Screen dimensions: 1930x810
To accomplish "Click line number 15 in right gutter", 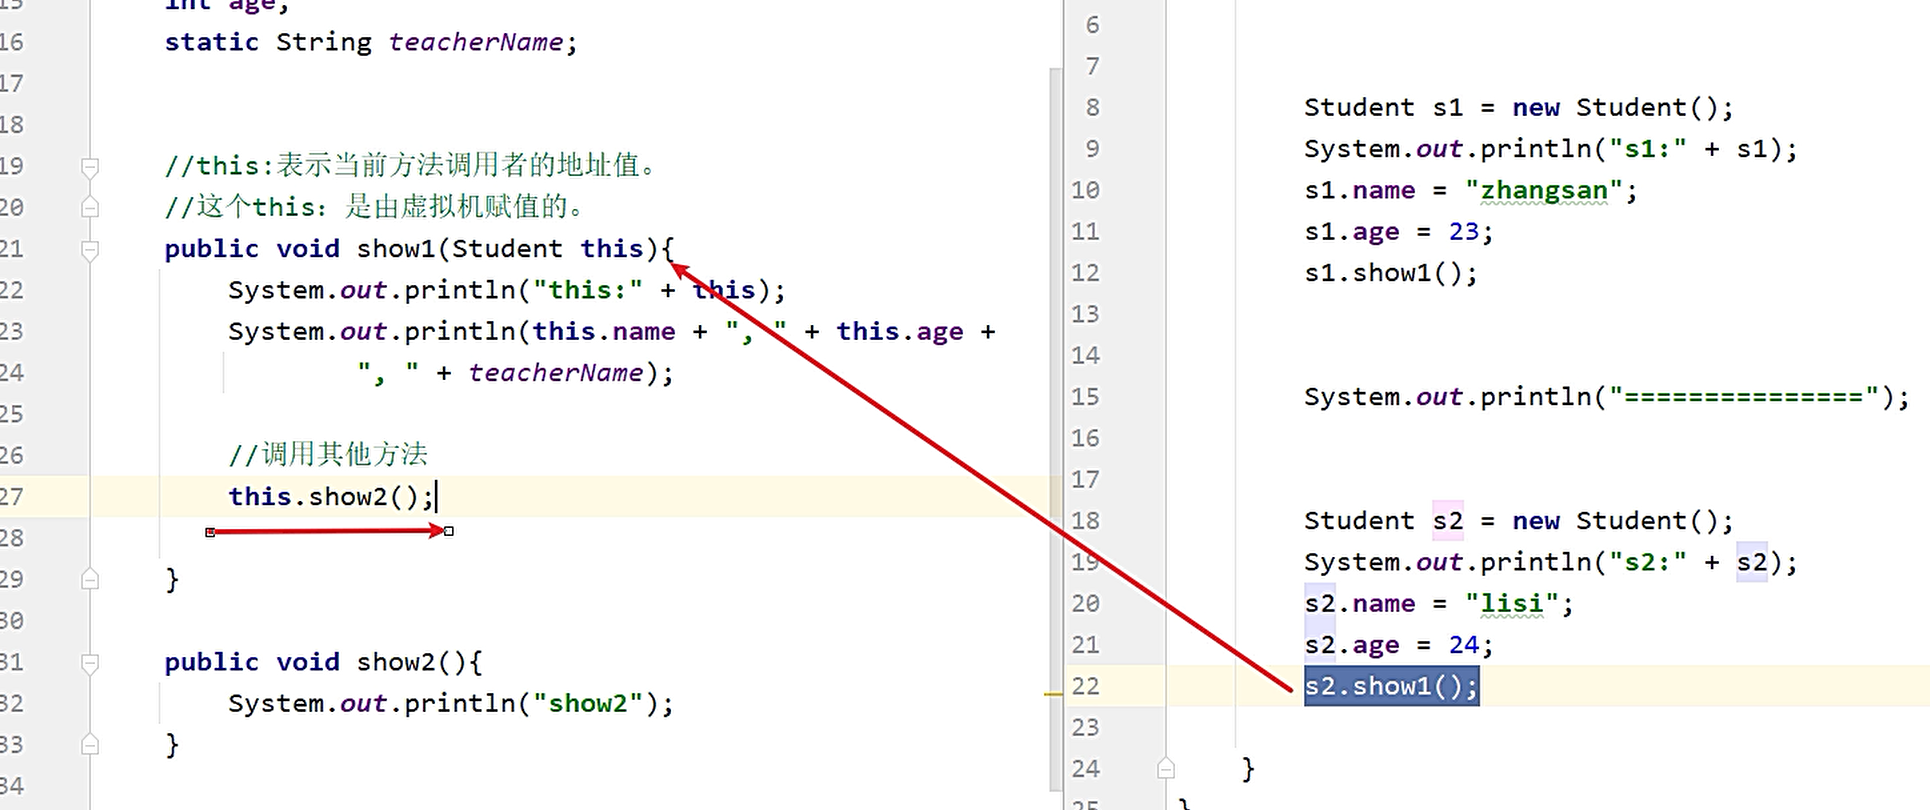I will (x=1085, y=397).
